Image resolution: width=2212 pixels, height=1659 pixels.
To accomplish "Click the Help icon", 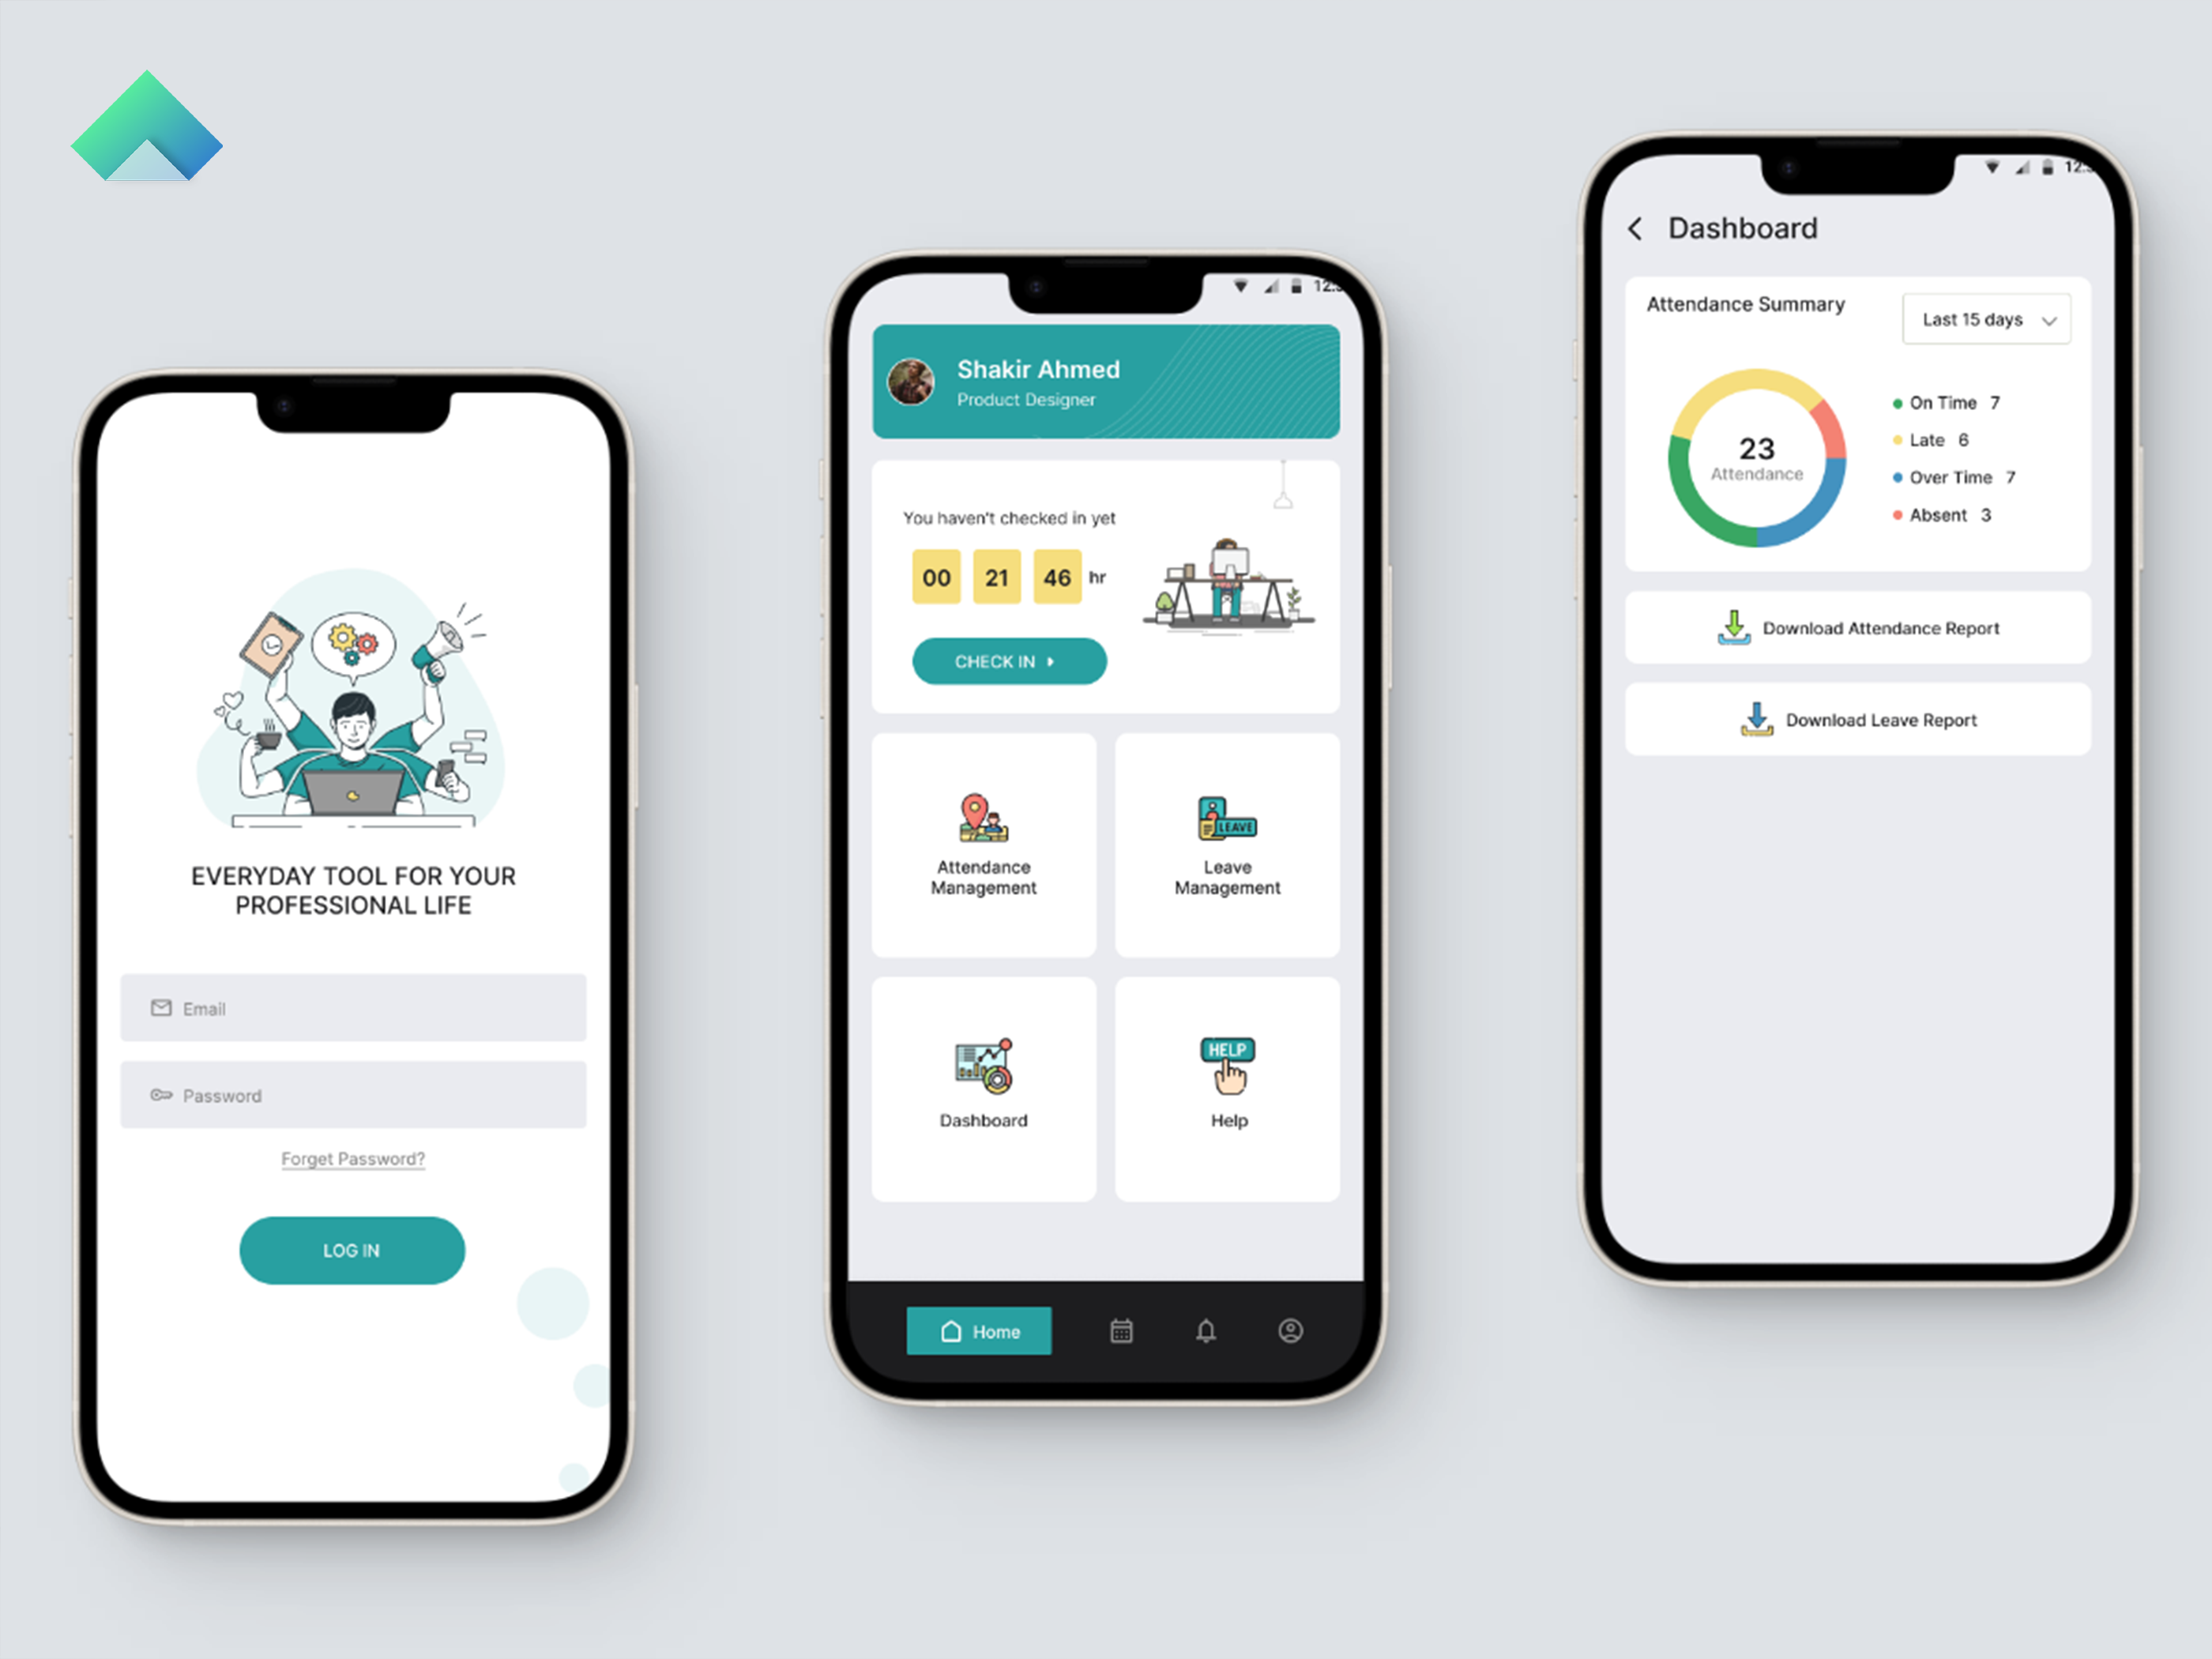I will tap(1224, 1082).
